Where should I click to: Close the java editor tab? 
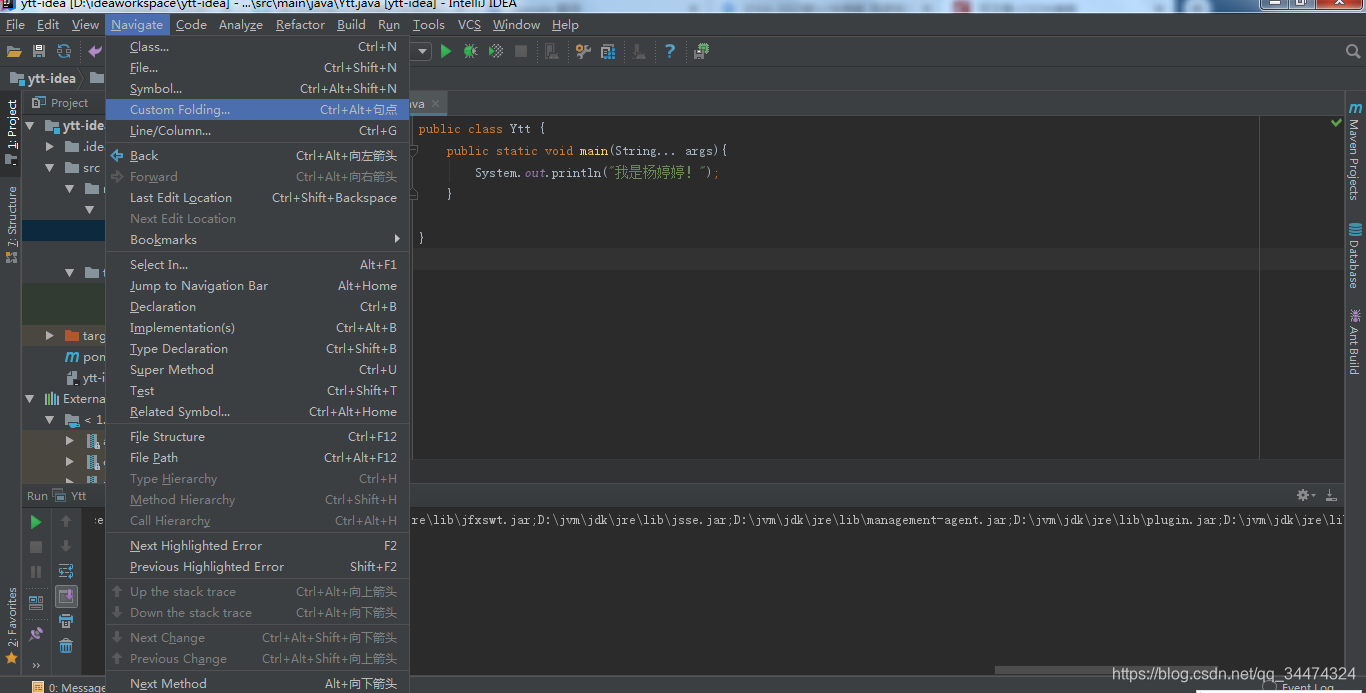click(436, 104)
